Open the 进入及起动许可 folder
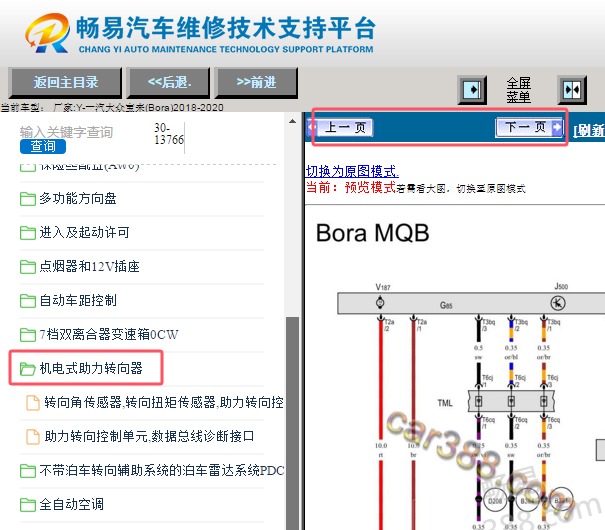The image size is (605, 530). point(84,232)
